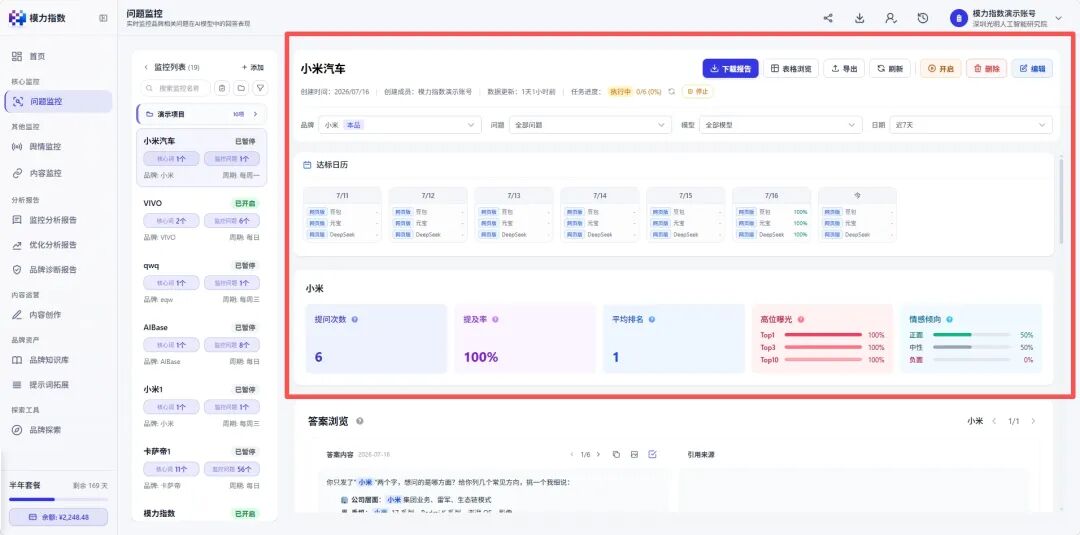1080x535 pixels.
Task: Click the filter funnel icon in monitor list
Action: (x=260, y=88)
